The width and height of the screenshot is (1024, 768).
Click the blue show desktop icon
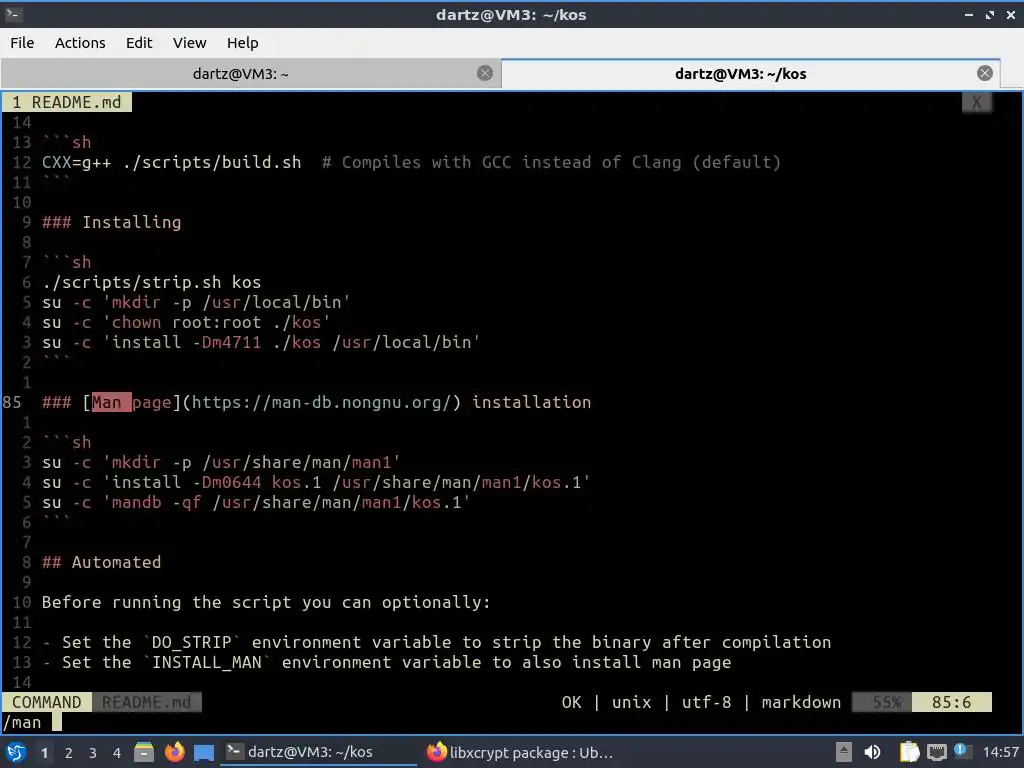[204, 753]
